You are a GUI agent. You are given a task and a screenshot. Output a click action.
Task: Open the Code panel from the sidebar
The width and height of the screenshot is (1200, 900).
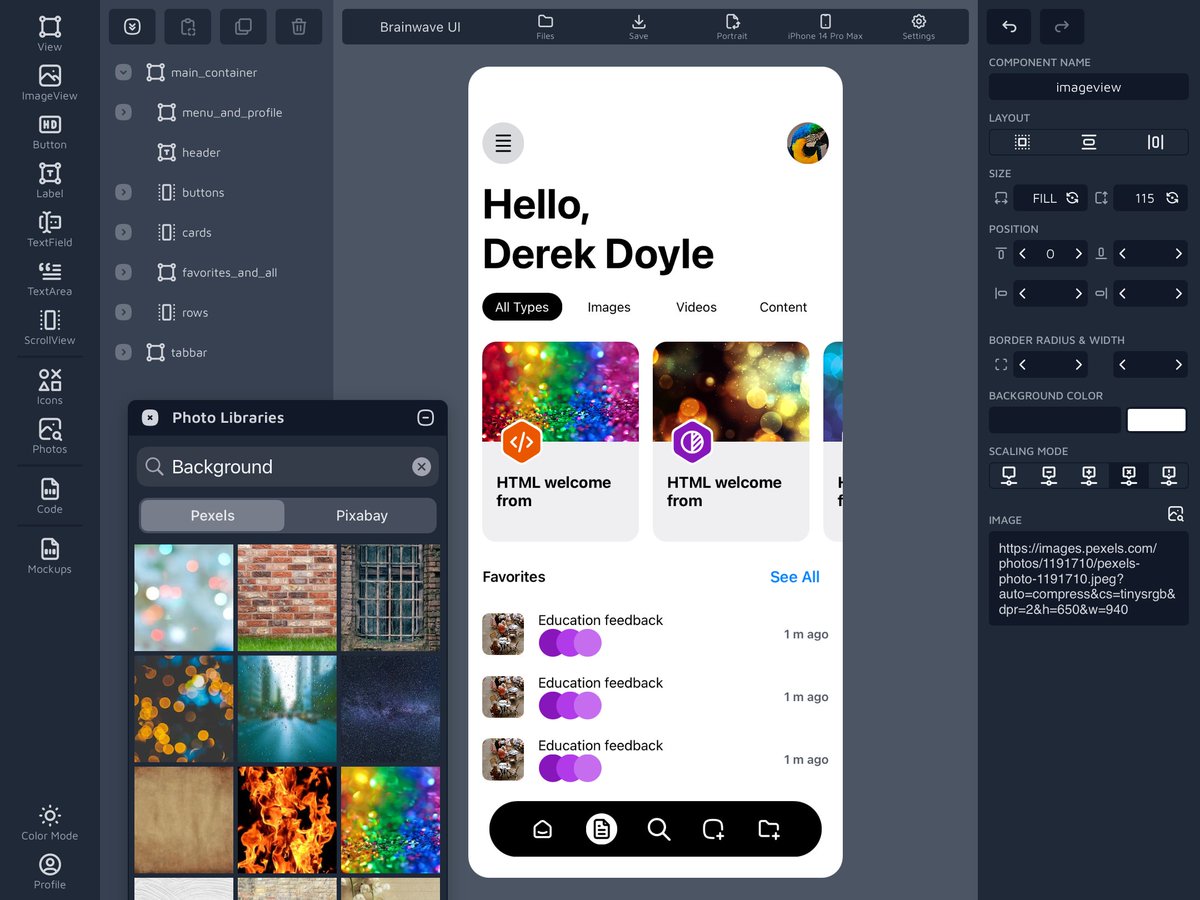pos(49,497)
